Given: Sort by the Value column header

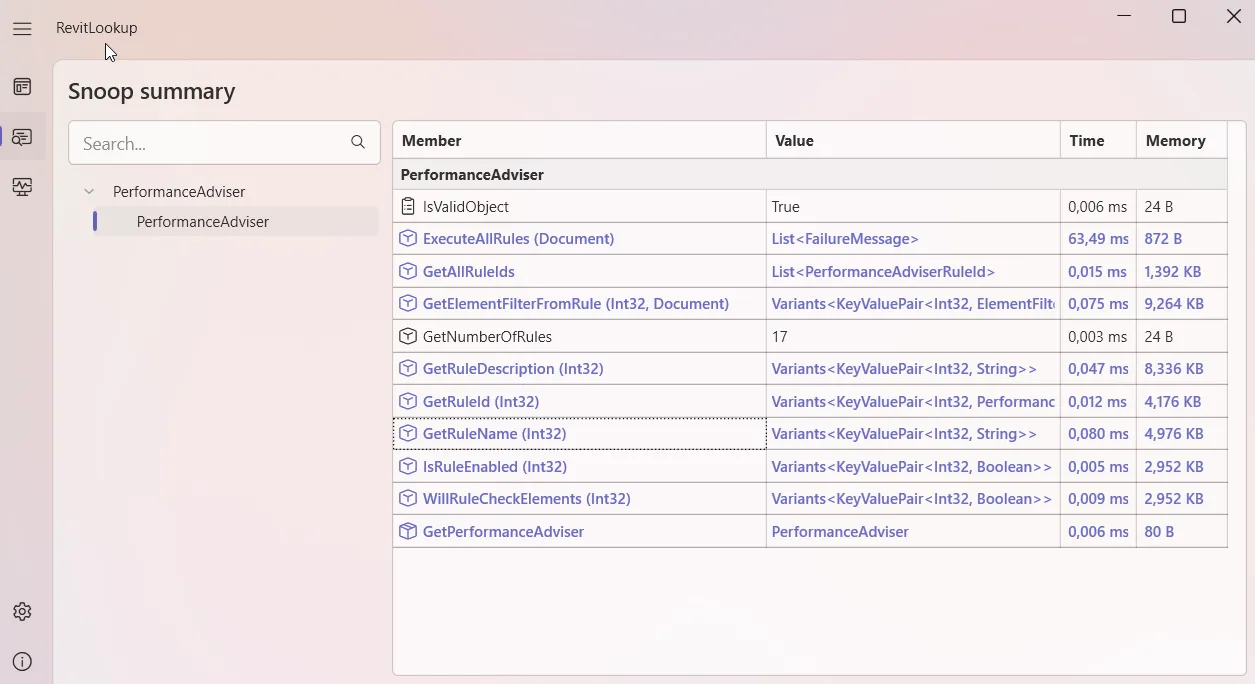Looking at the screenshot, I should 913,141.
